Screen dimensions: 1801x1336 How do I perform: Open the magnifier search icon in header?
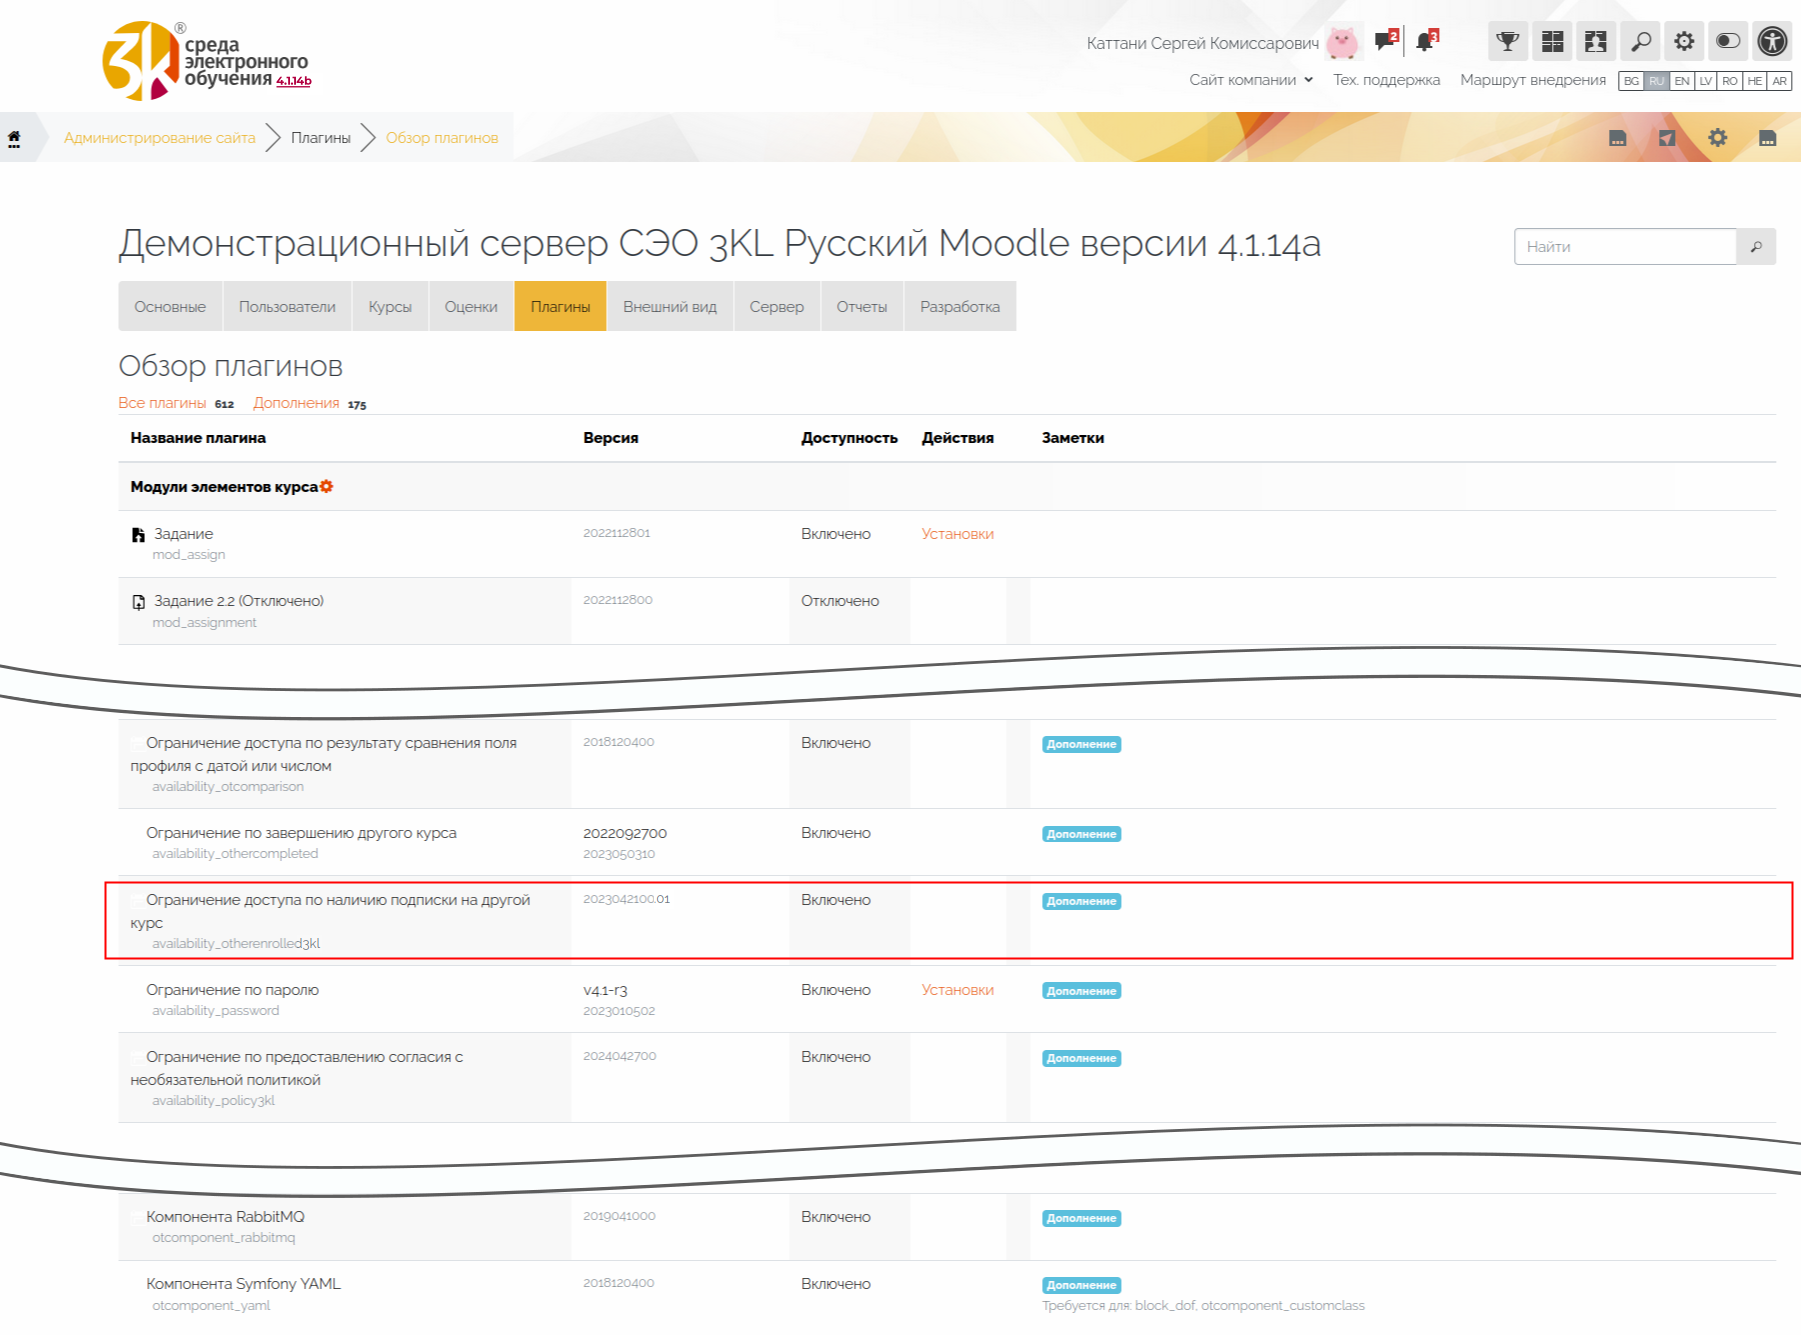pos(1641,41)
